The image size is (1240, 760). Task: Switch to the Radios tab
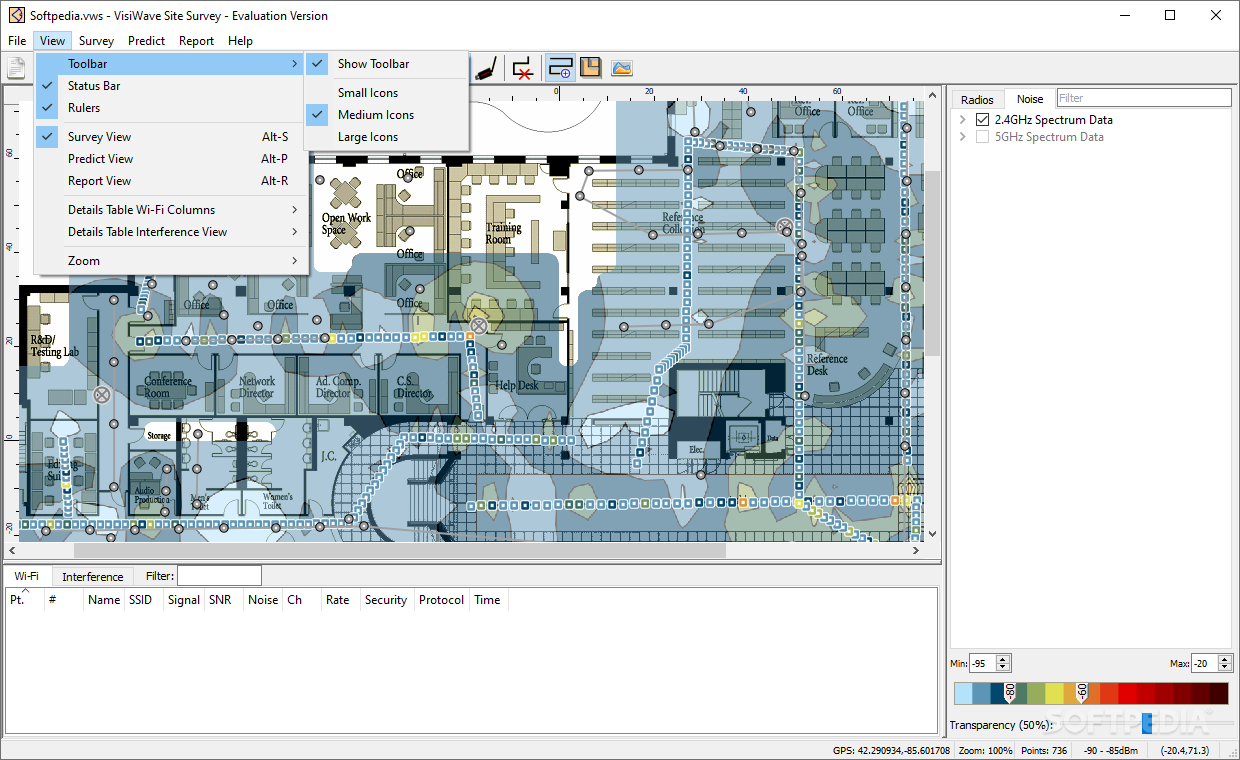[977, 99]
